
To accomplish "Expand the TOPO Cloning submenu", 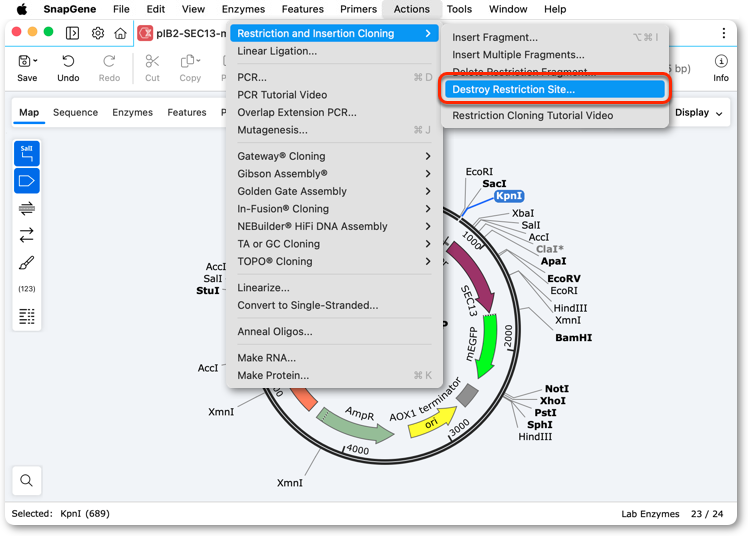I will [334, 262].
